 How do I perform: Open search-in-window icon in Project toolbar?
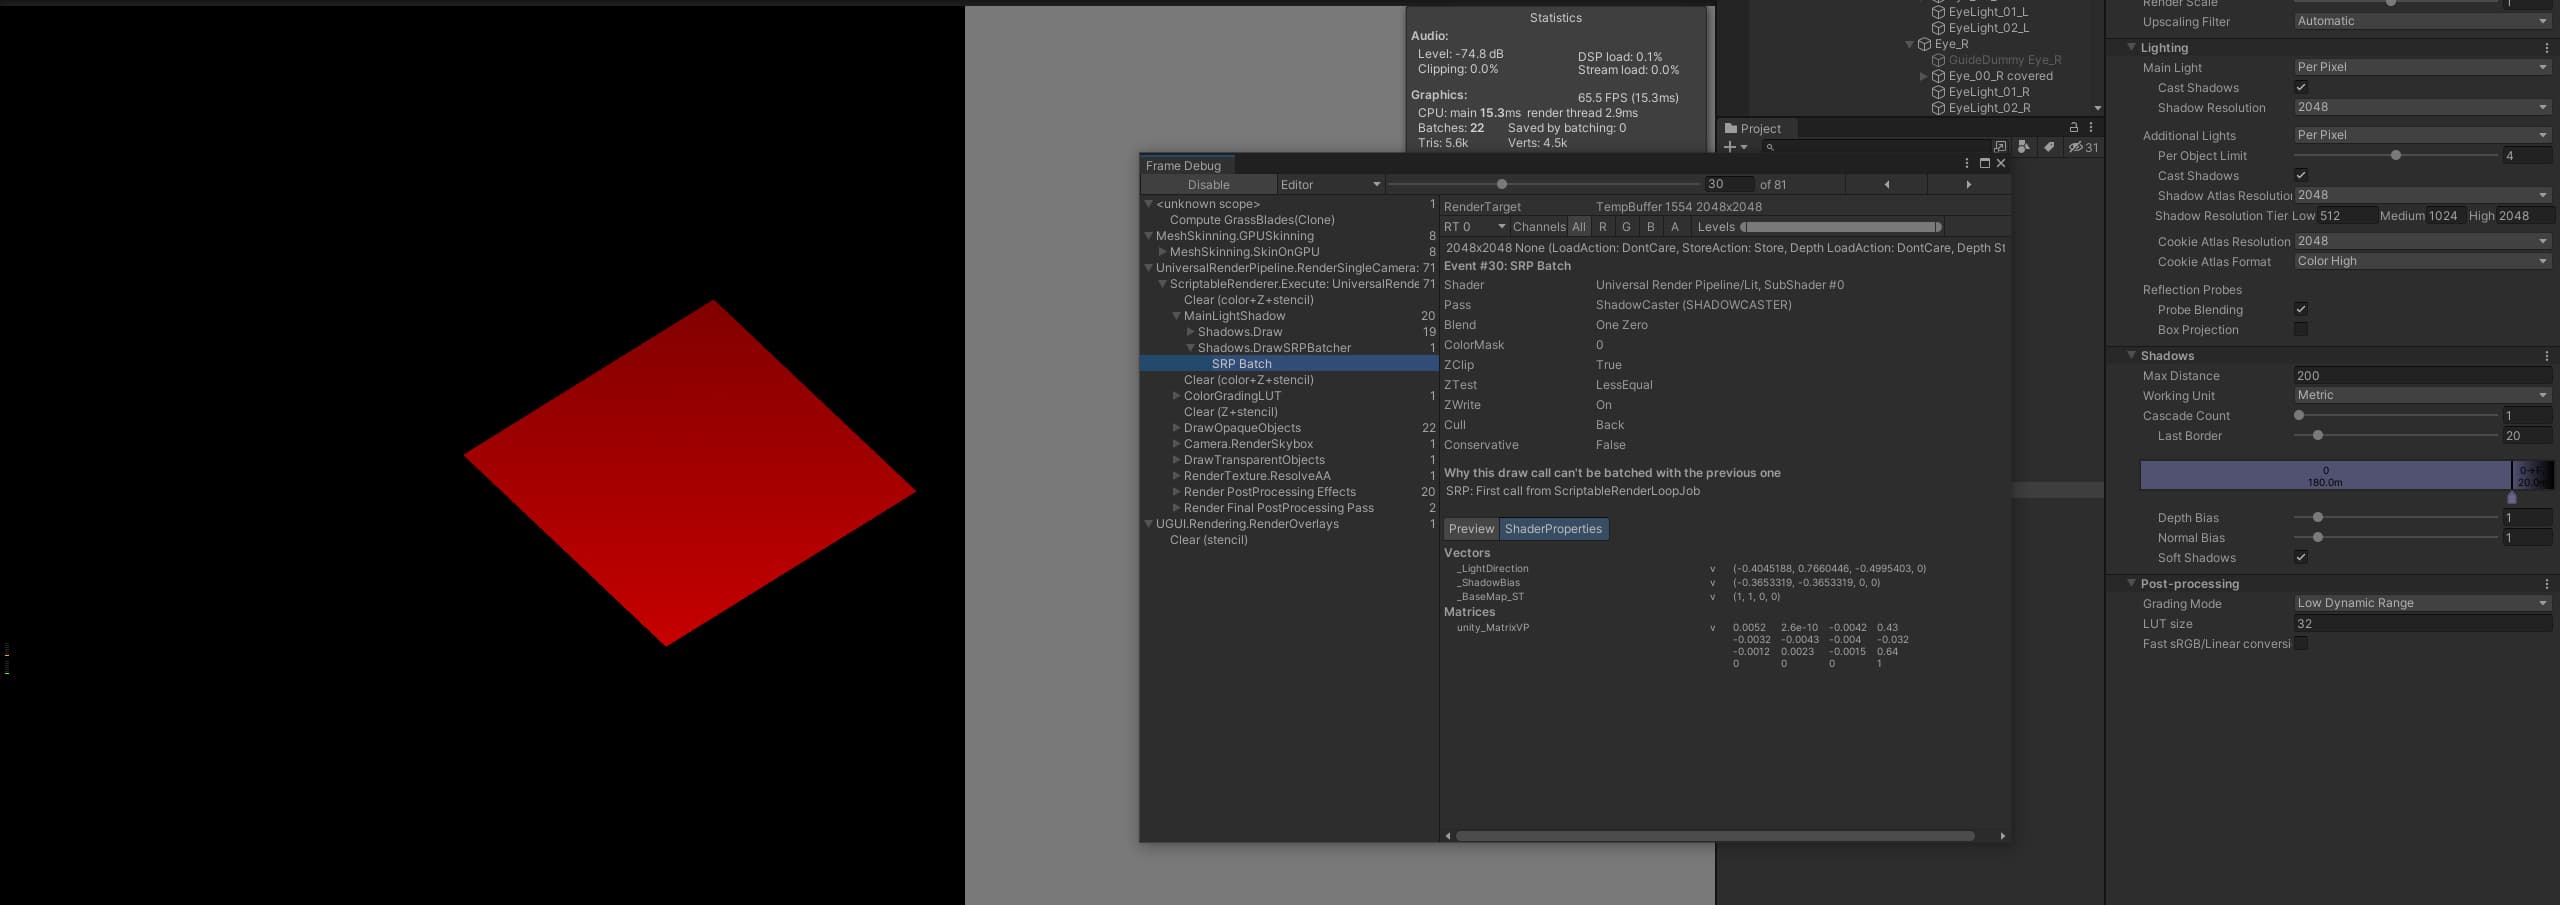tap(1999, 147)
